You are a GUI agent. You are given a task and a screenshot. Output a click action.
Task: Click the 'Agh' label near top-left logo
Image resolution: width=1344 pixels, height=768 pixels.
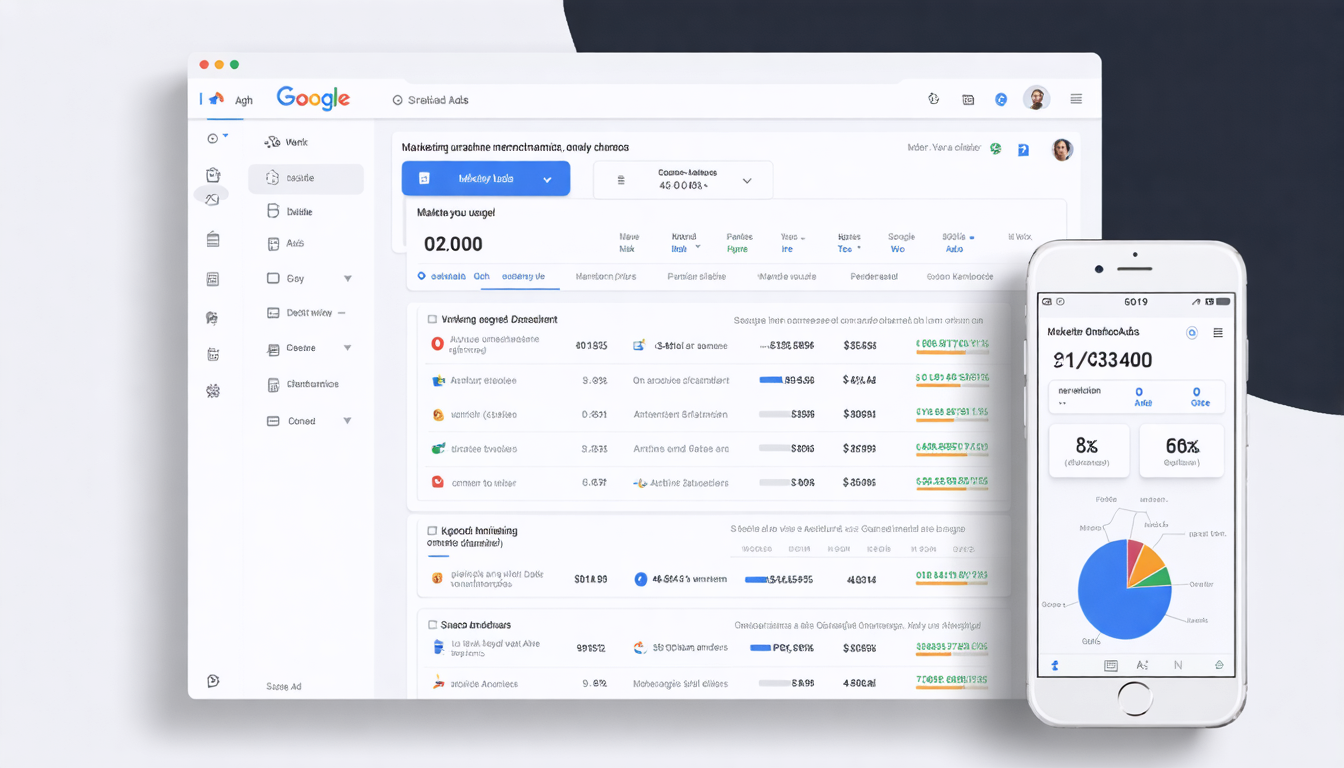coord(244,100)
